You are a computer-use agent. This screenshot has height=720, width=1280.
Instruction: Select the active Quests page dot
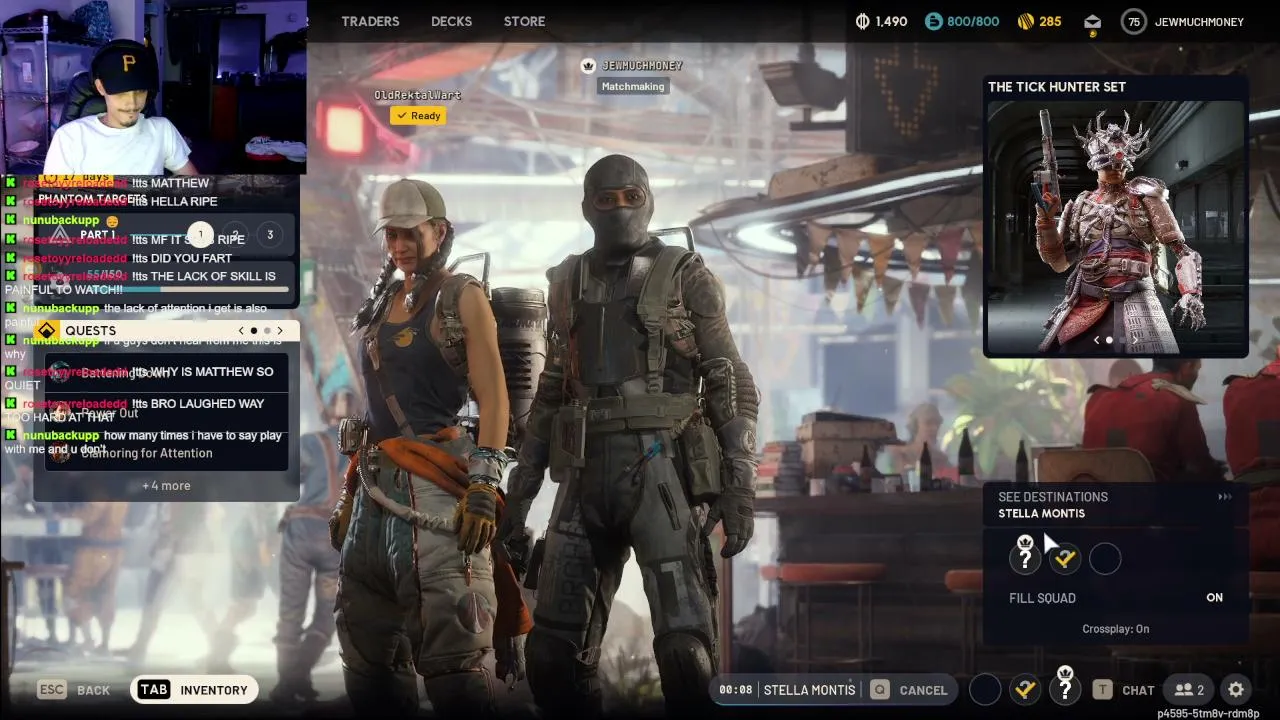tap(254, 330)
